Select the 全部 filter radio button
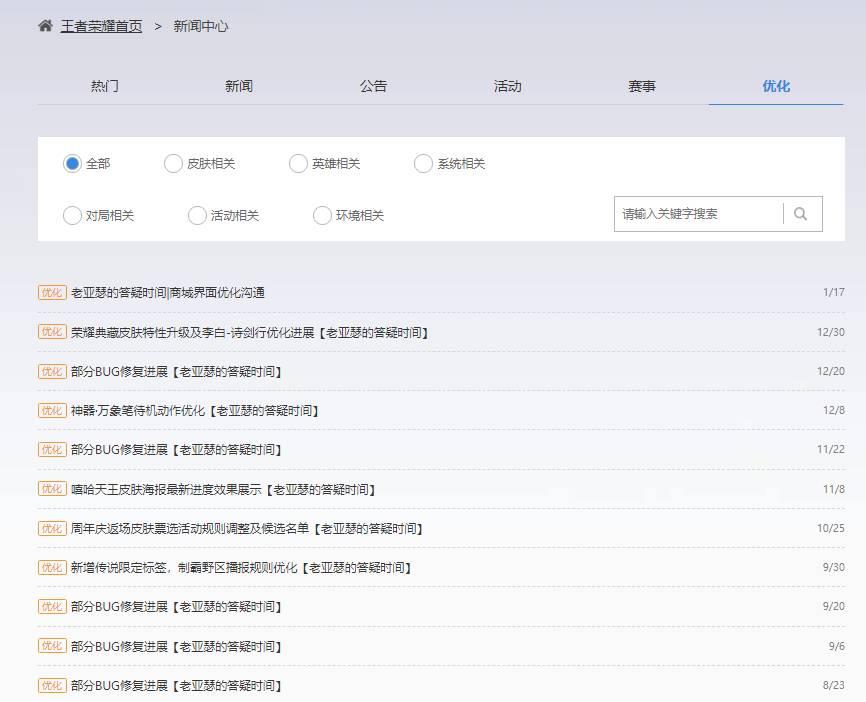The width and height of the screenshot is (866, 702). [x=72, y=162]
